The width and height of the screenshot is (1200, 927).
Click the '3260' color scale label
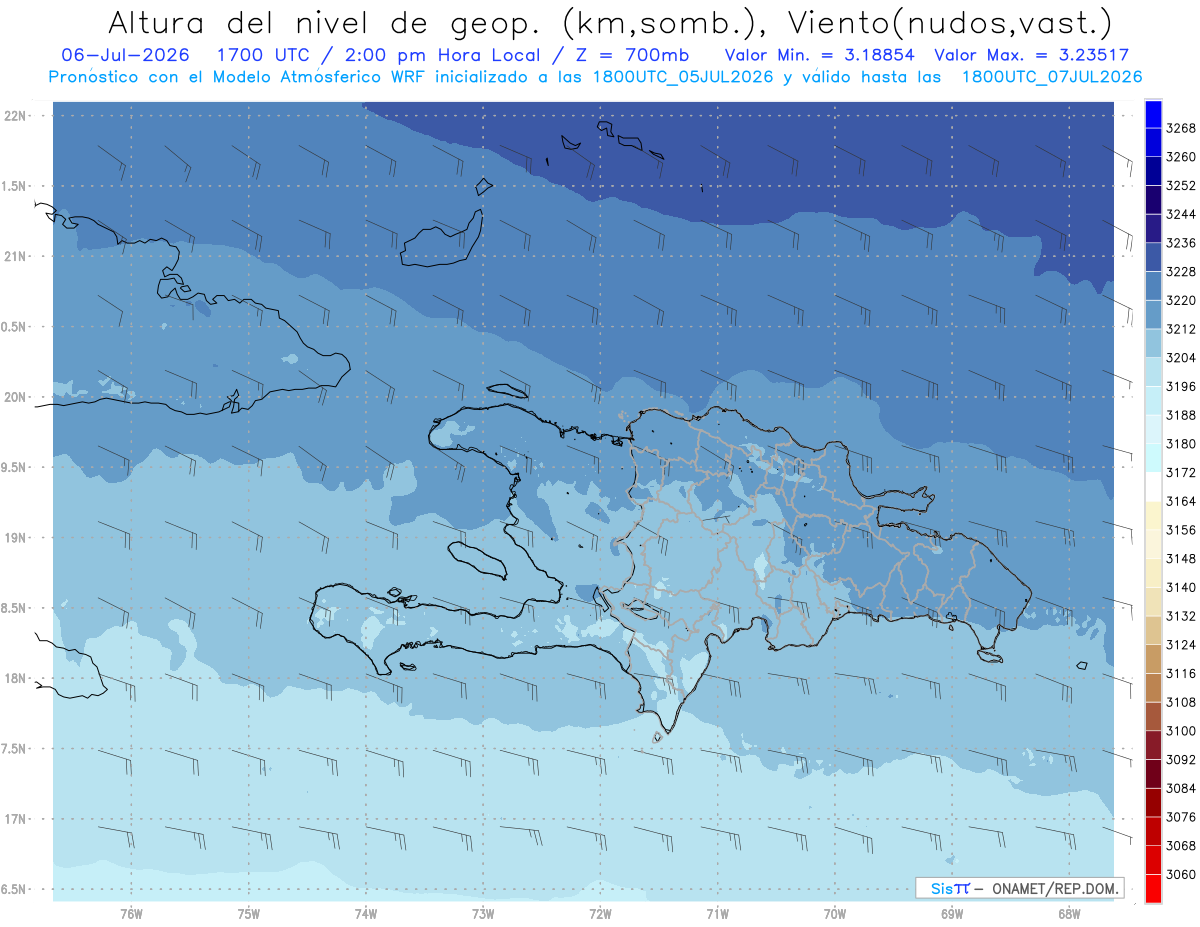point(1181,157)
